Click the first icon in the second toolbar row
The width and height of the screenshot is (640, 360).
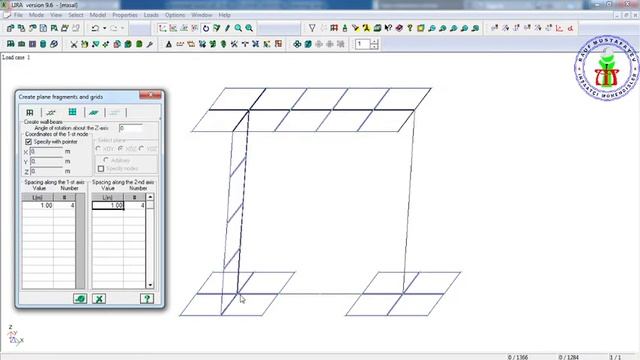pyautogui.click(x=11, y=44)
